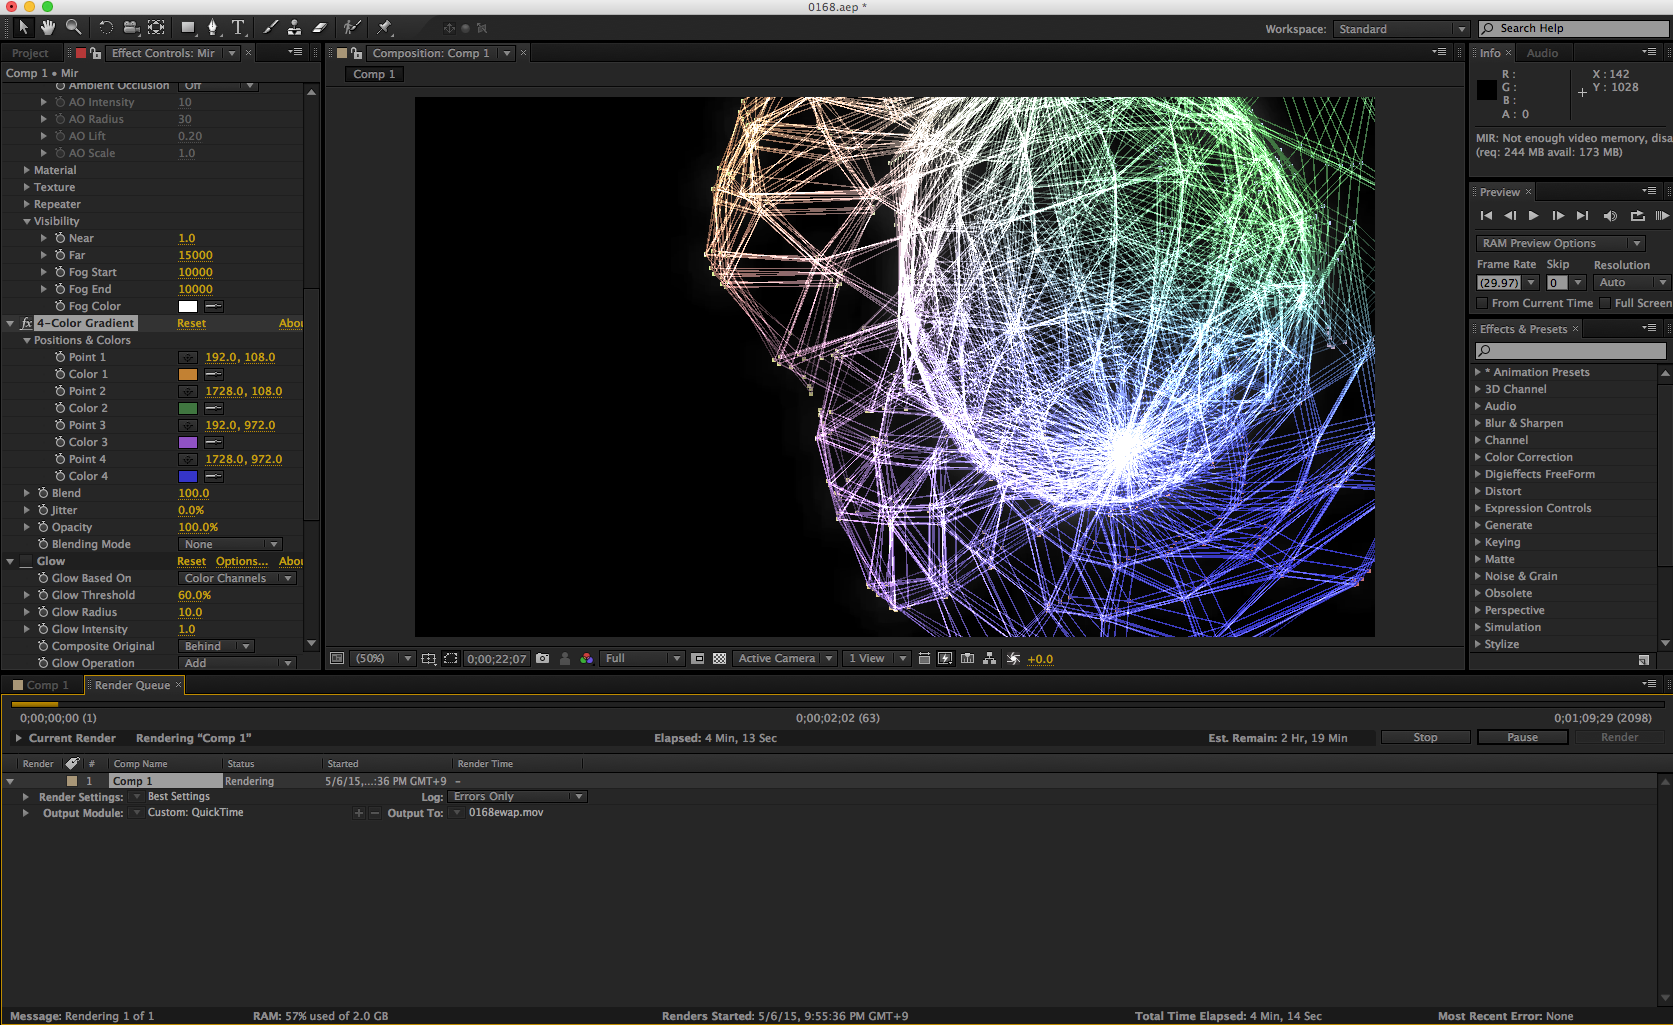Toggle the fx switch on 4-Color Gradient
This screenshot has height=1025, width=1673.
[25, 323]
